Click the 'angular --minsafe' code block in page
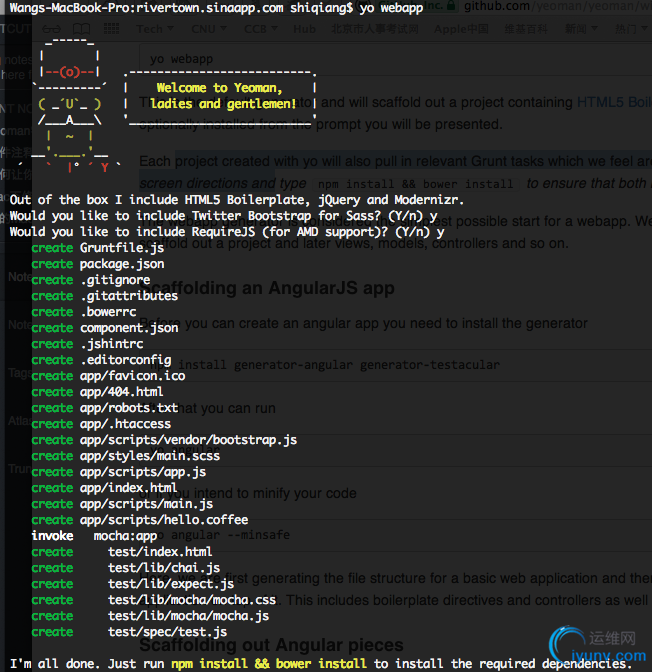Viewport: 652px width, 672px height. click(395, 535)
